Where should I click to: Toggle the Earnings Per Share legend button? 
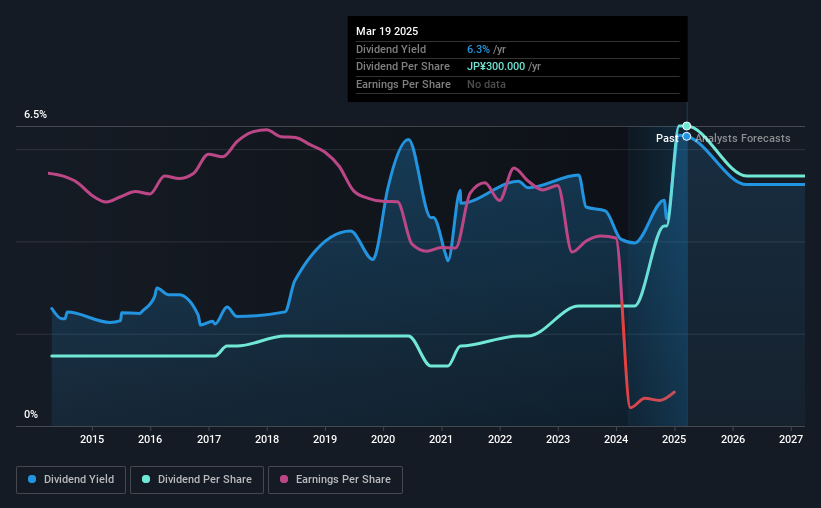point(335,480)
